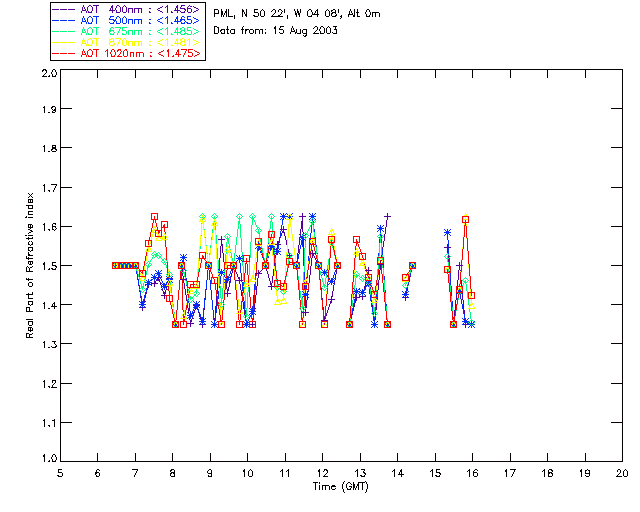Click the x-axis tick label 6
This screenshot has height=512, width=640.
click(98, 473)
